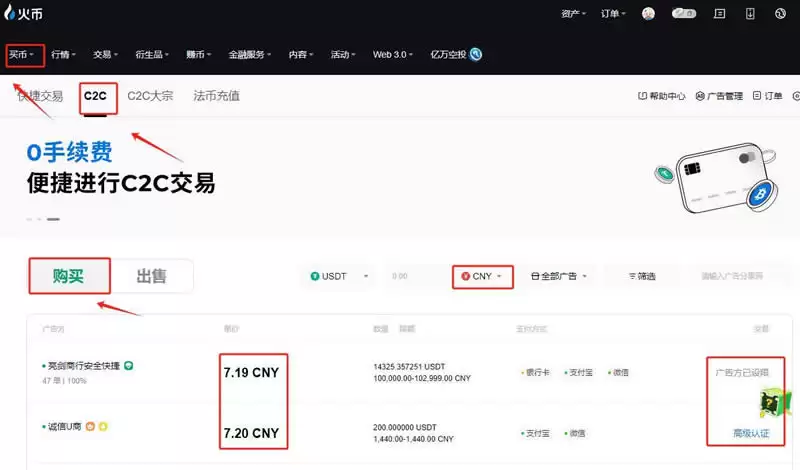The width and height of the screenshot is (800, 470).
Task: Click the 筛选 filter button
Action: pos(642,276)
